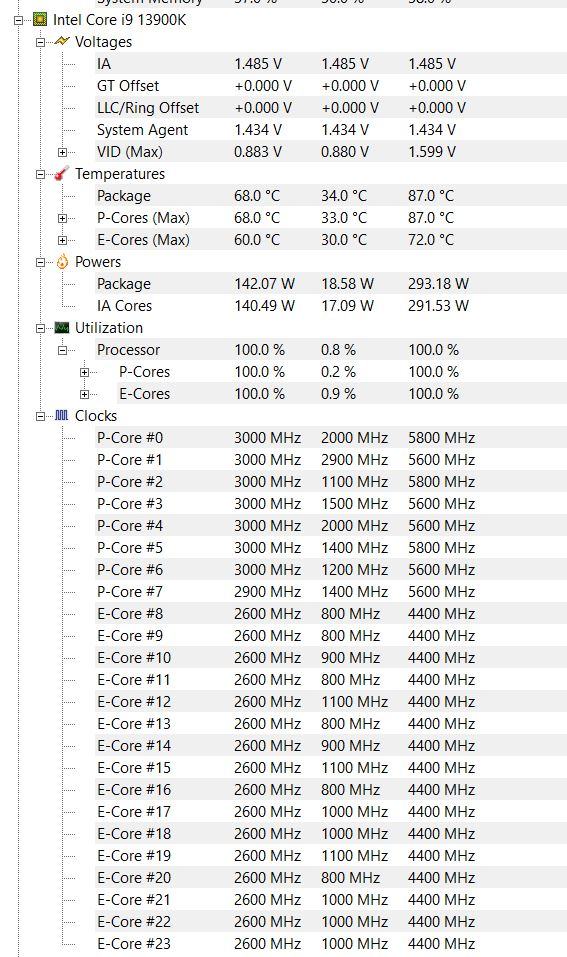567x957 pixels.
Task: Click the 1.599 V VID max value
Action: point(432,151)
